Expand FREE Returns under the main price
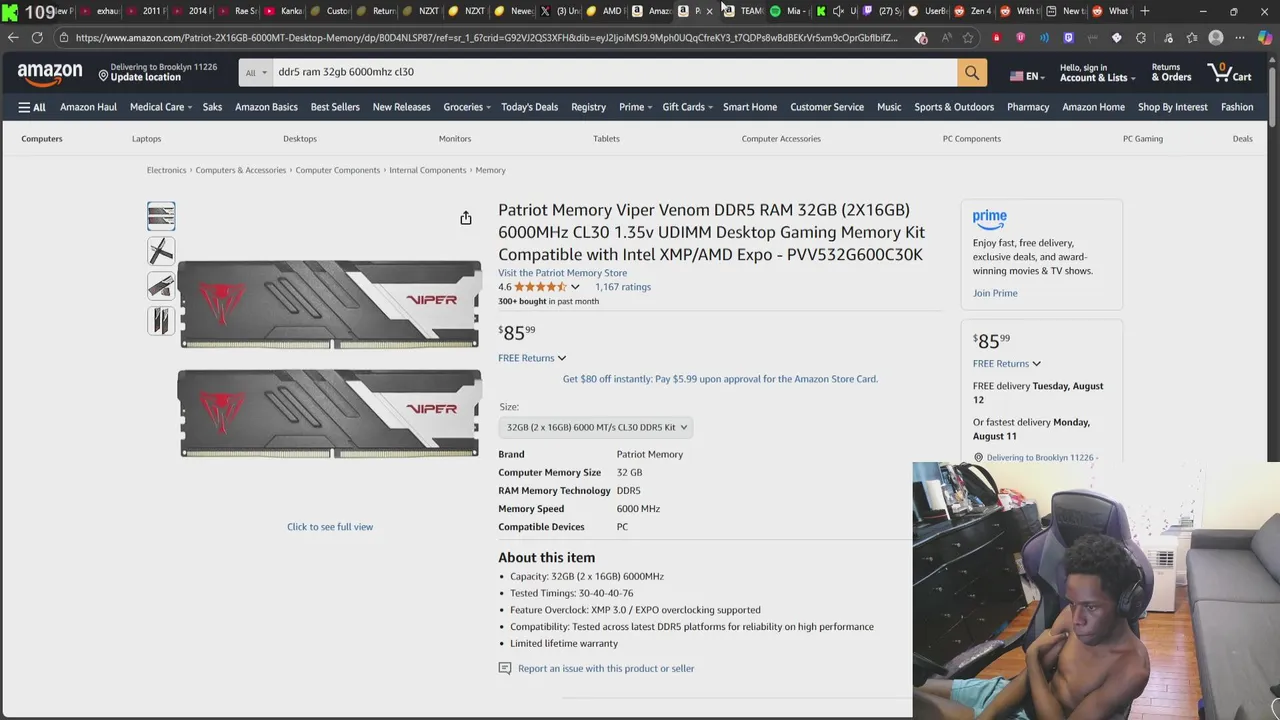 [x=532, y=358]
